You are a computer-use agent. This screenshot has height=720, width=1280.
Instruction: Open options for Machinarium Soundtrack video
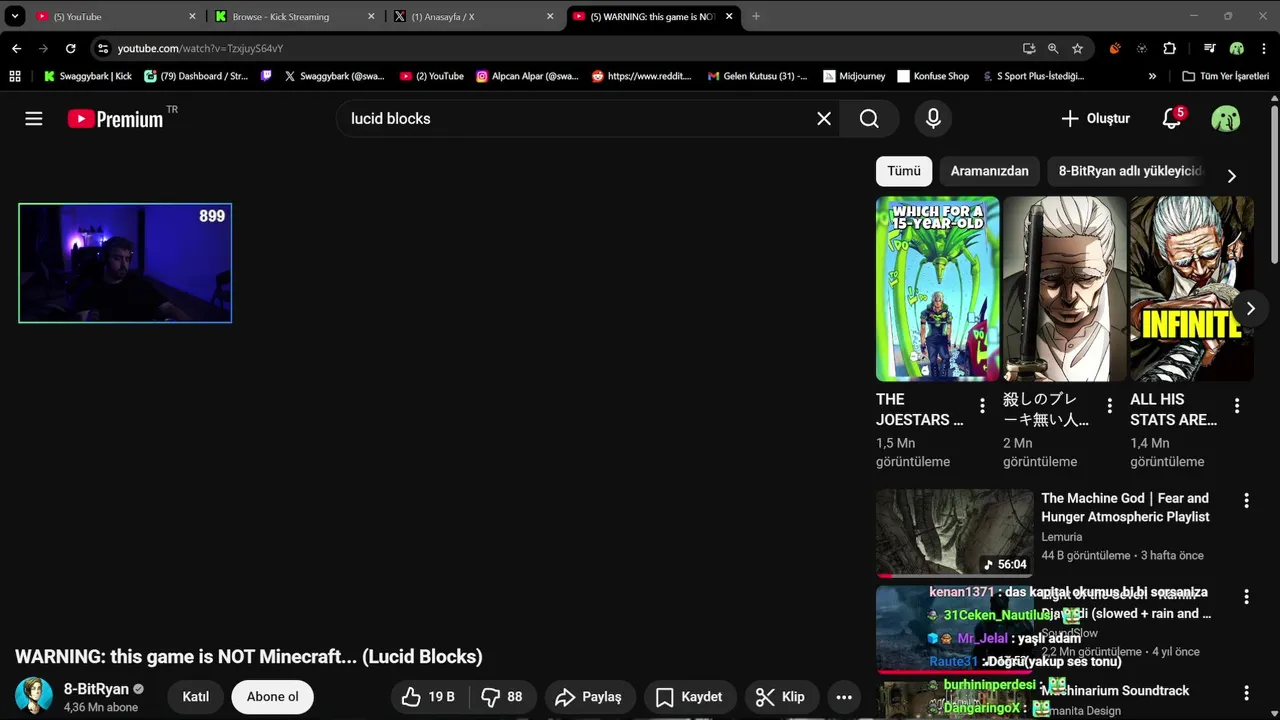pos(1246,693)
